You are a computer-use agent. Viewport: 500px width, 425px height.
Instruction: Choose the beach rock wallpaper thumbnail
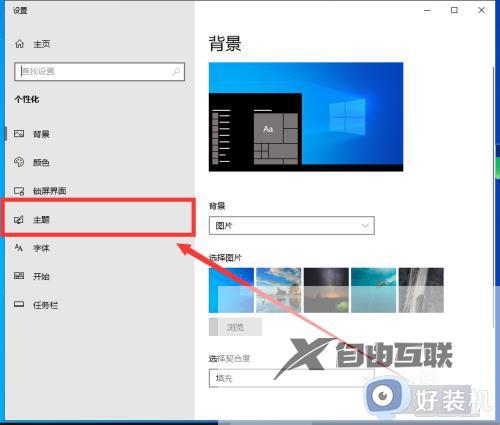278,290
